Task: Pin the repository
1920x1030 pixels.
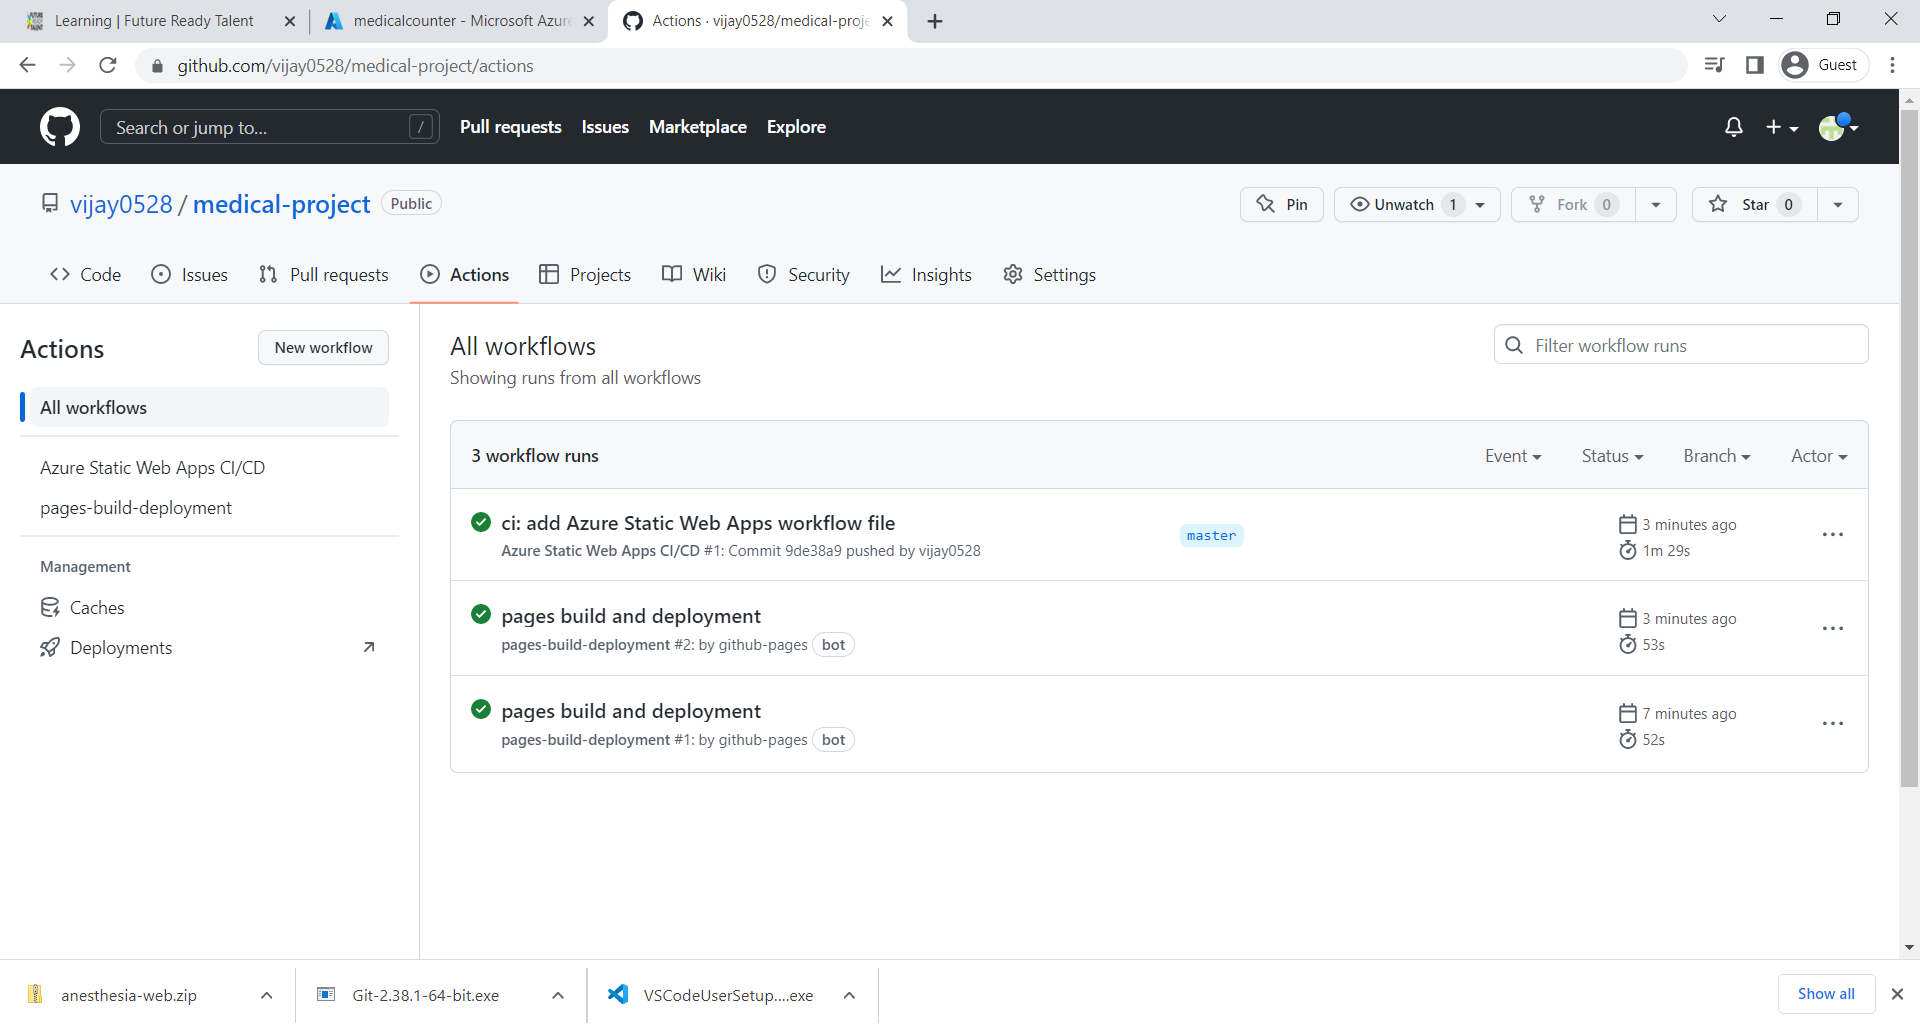Action: (x=1282, y=204)
